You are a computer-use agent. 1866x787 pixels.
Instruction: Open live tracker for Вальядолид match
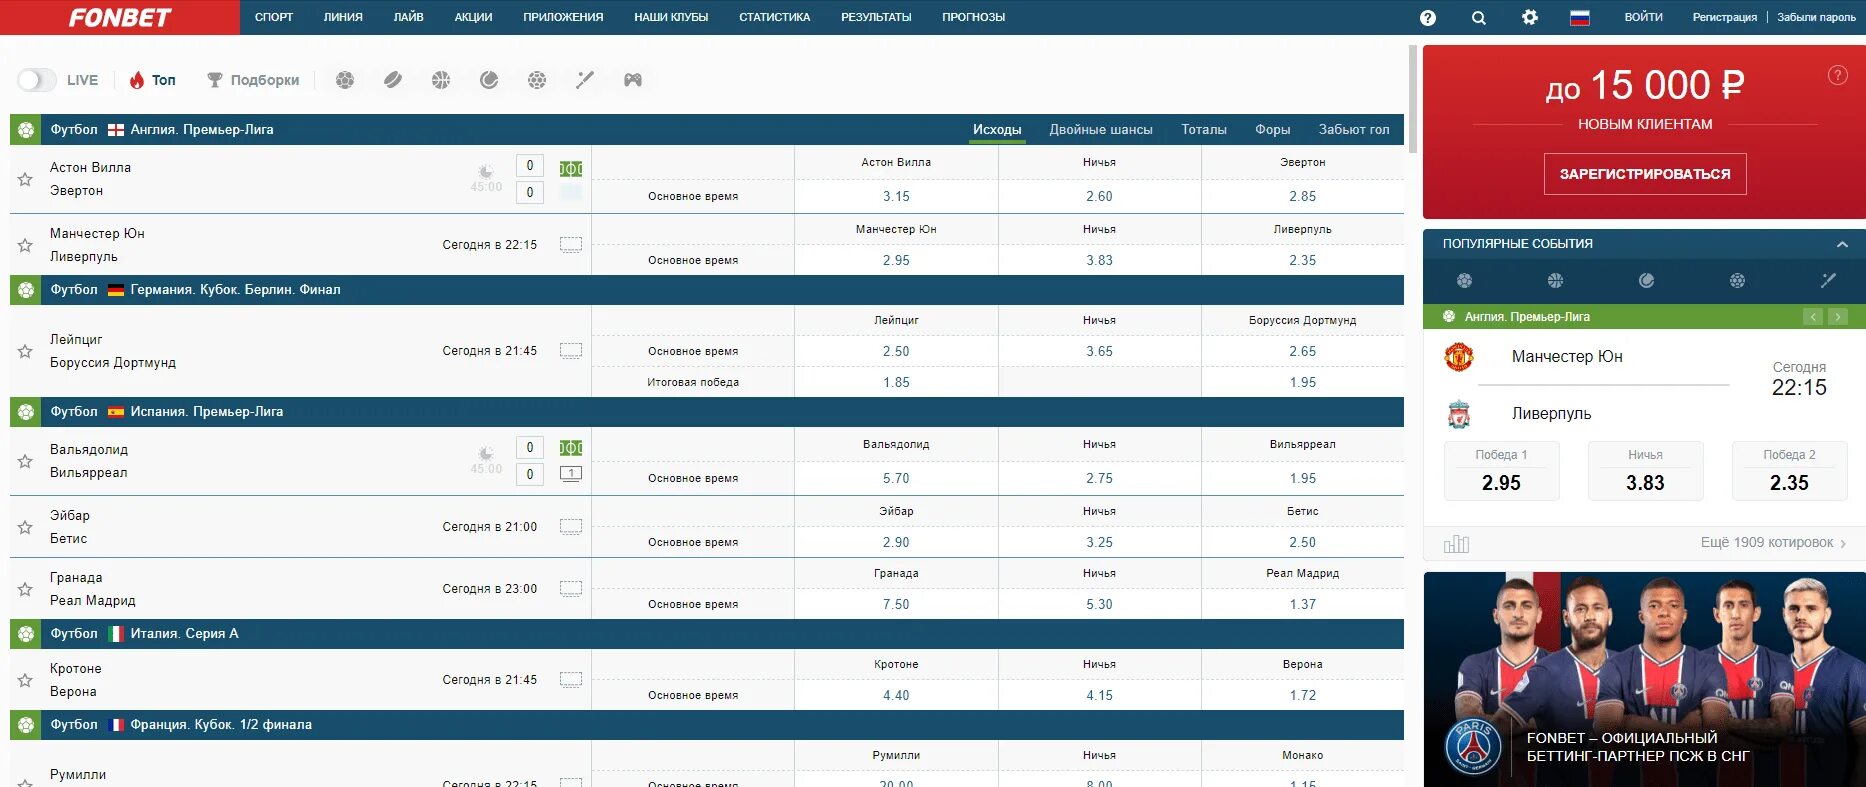tap(571, 447)
